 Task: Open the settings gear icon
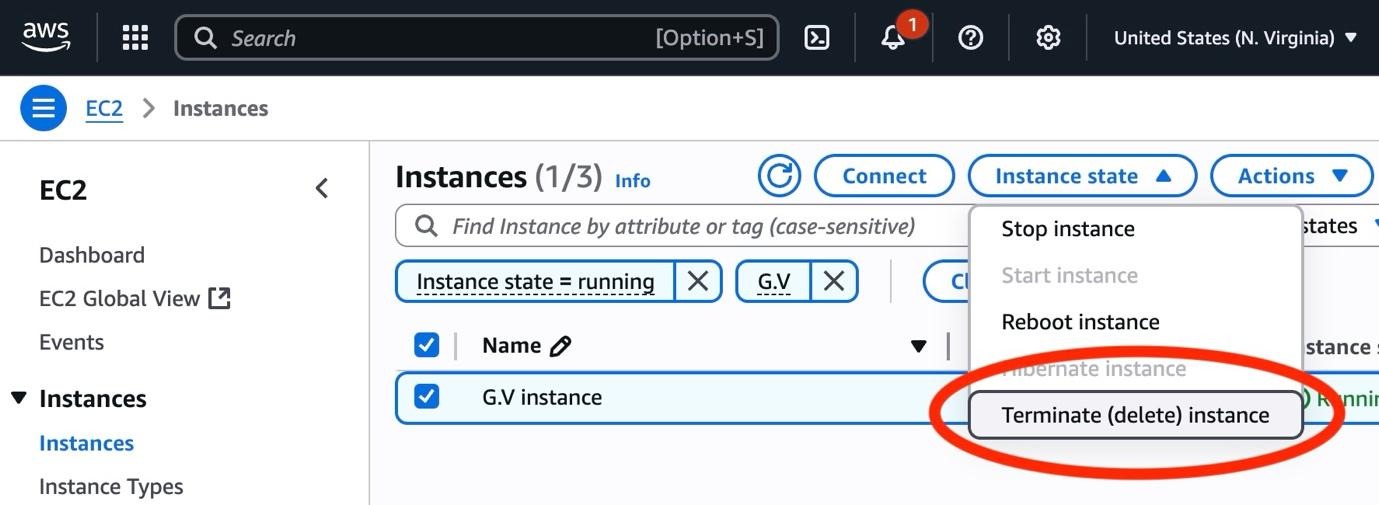click(1047, 38)
